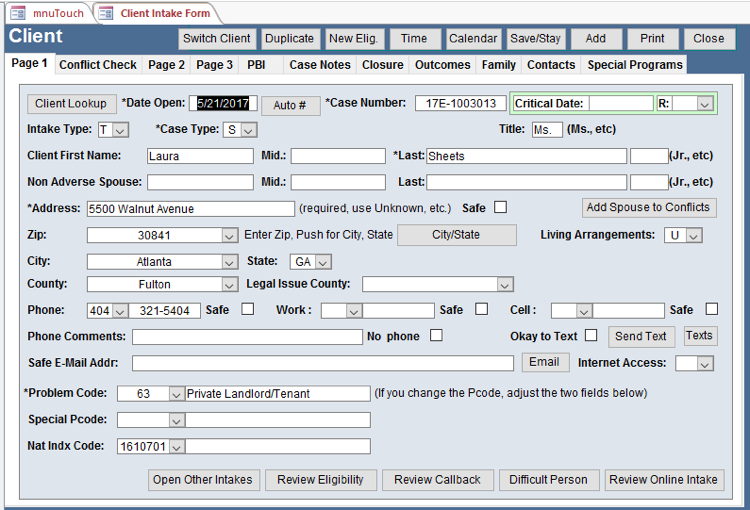
Task: Open the Living Arrangements dropdown
Action: point(693,235)
